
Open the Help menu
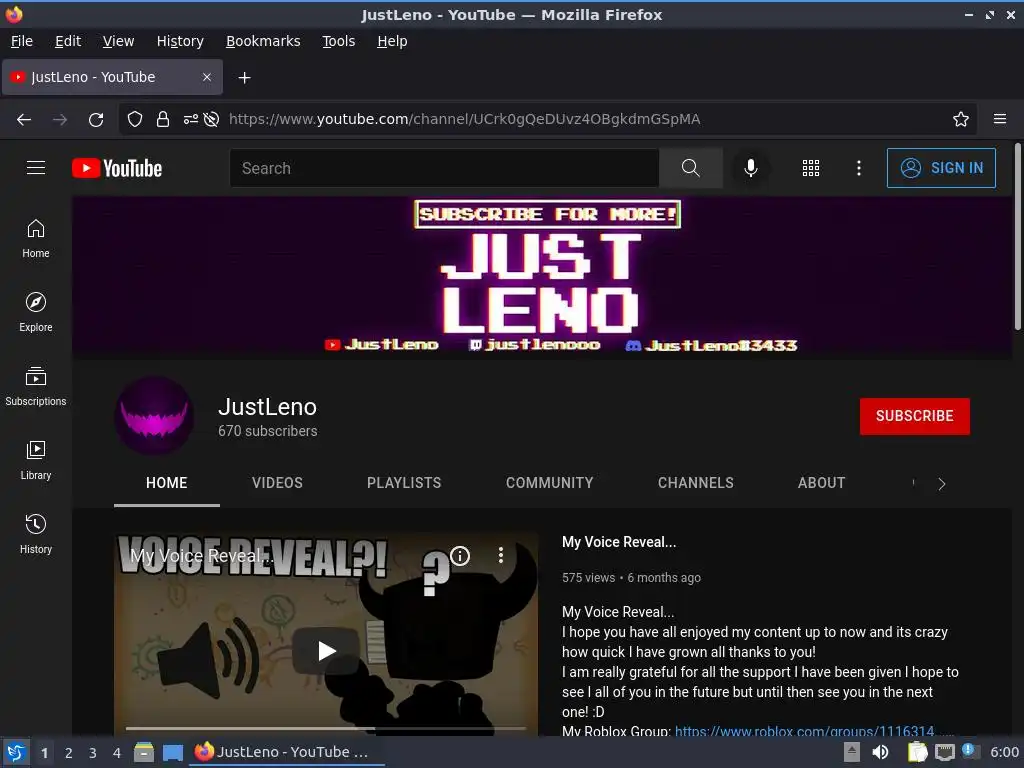[x=392, y=41]
